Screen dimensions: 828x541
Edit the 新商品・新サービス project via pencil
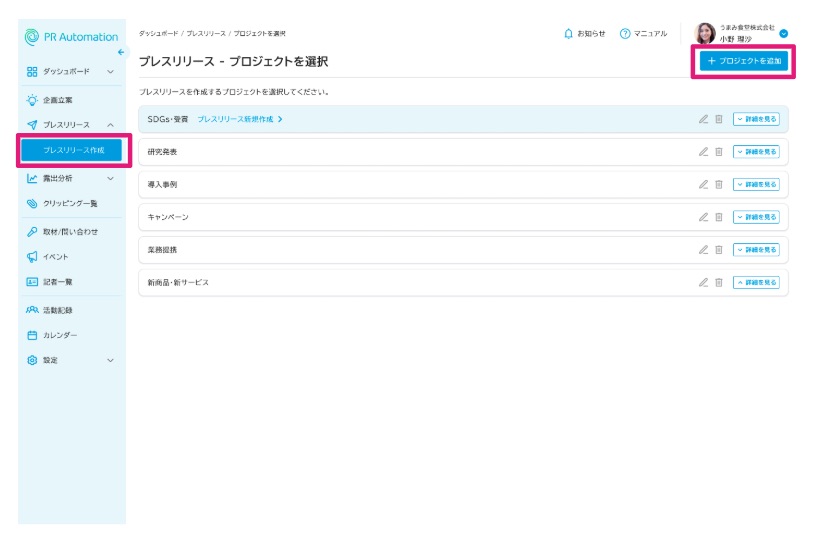[703, 283]
